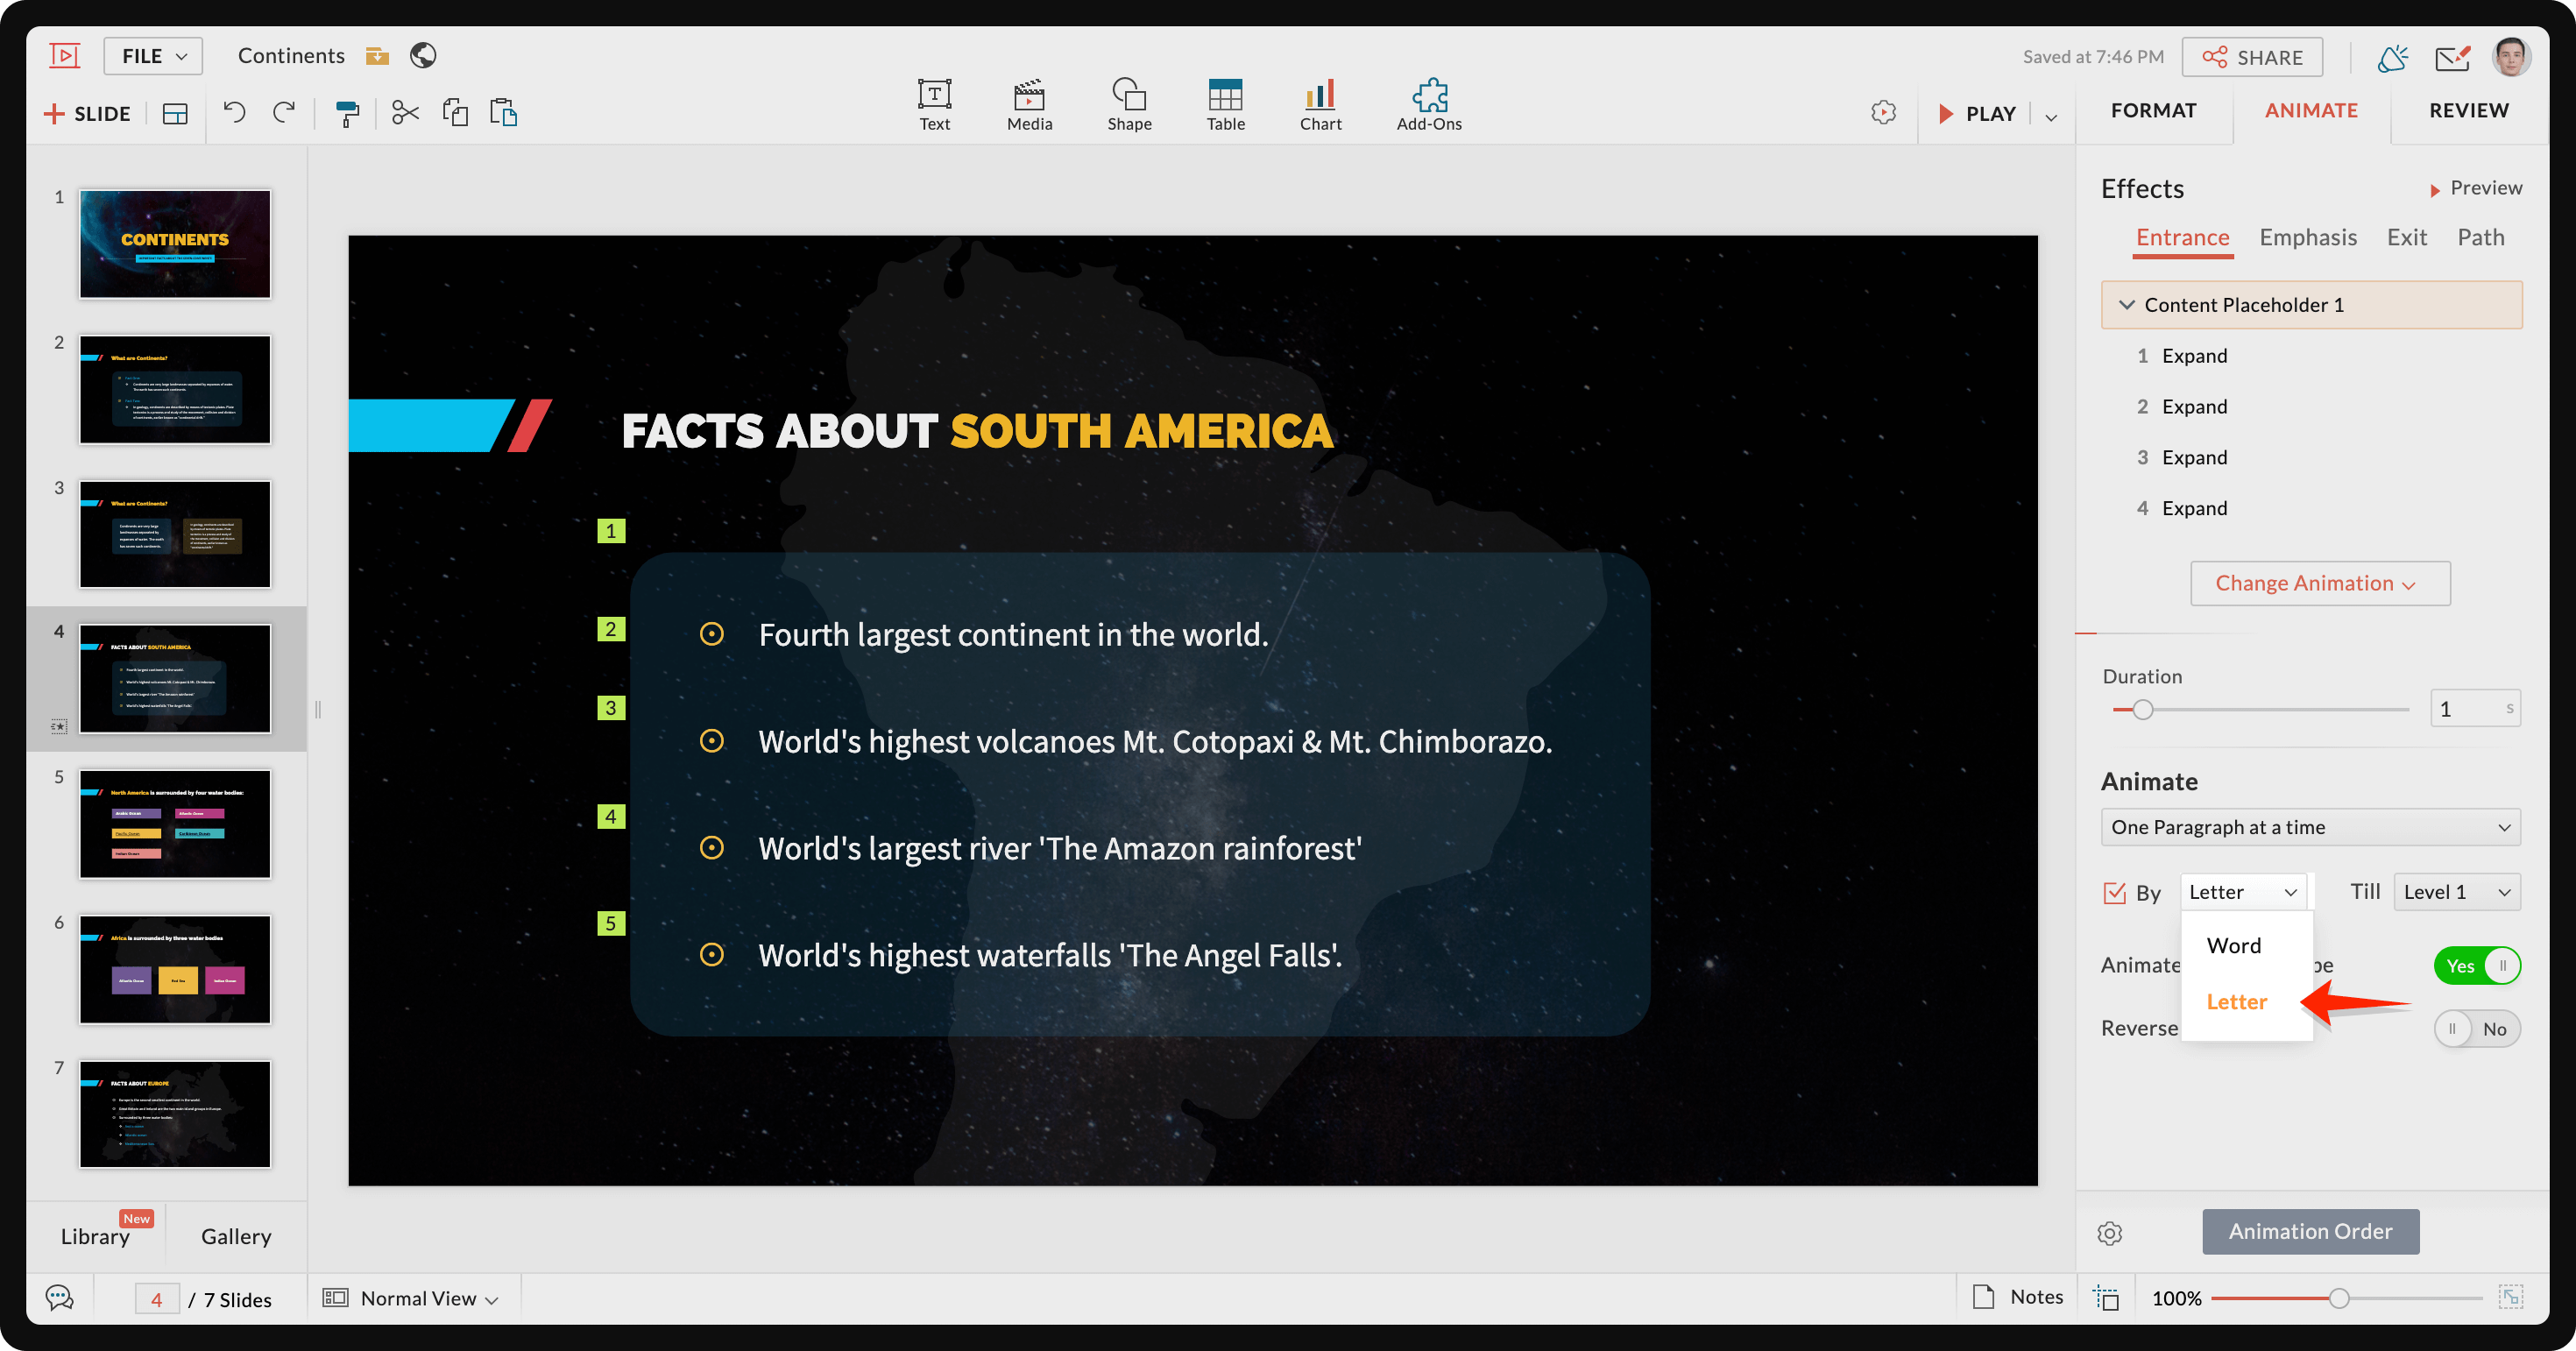Screen dimensions: 2576x1351
Task: Click the clone/copy format icon
Action: tap(346, 112)
